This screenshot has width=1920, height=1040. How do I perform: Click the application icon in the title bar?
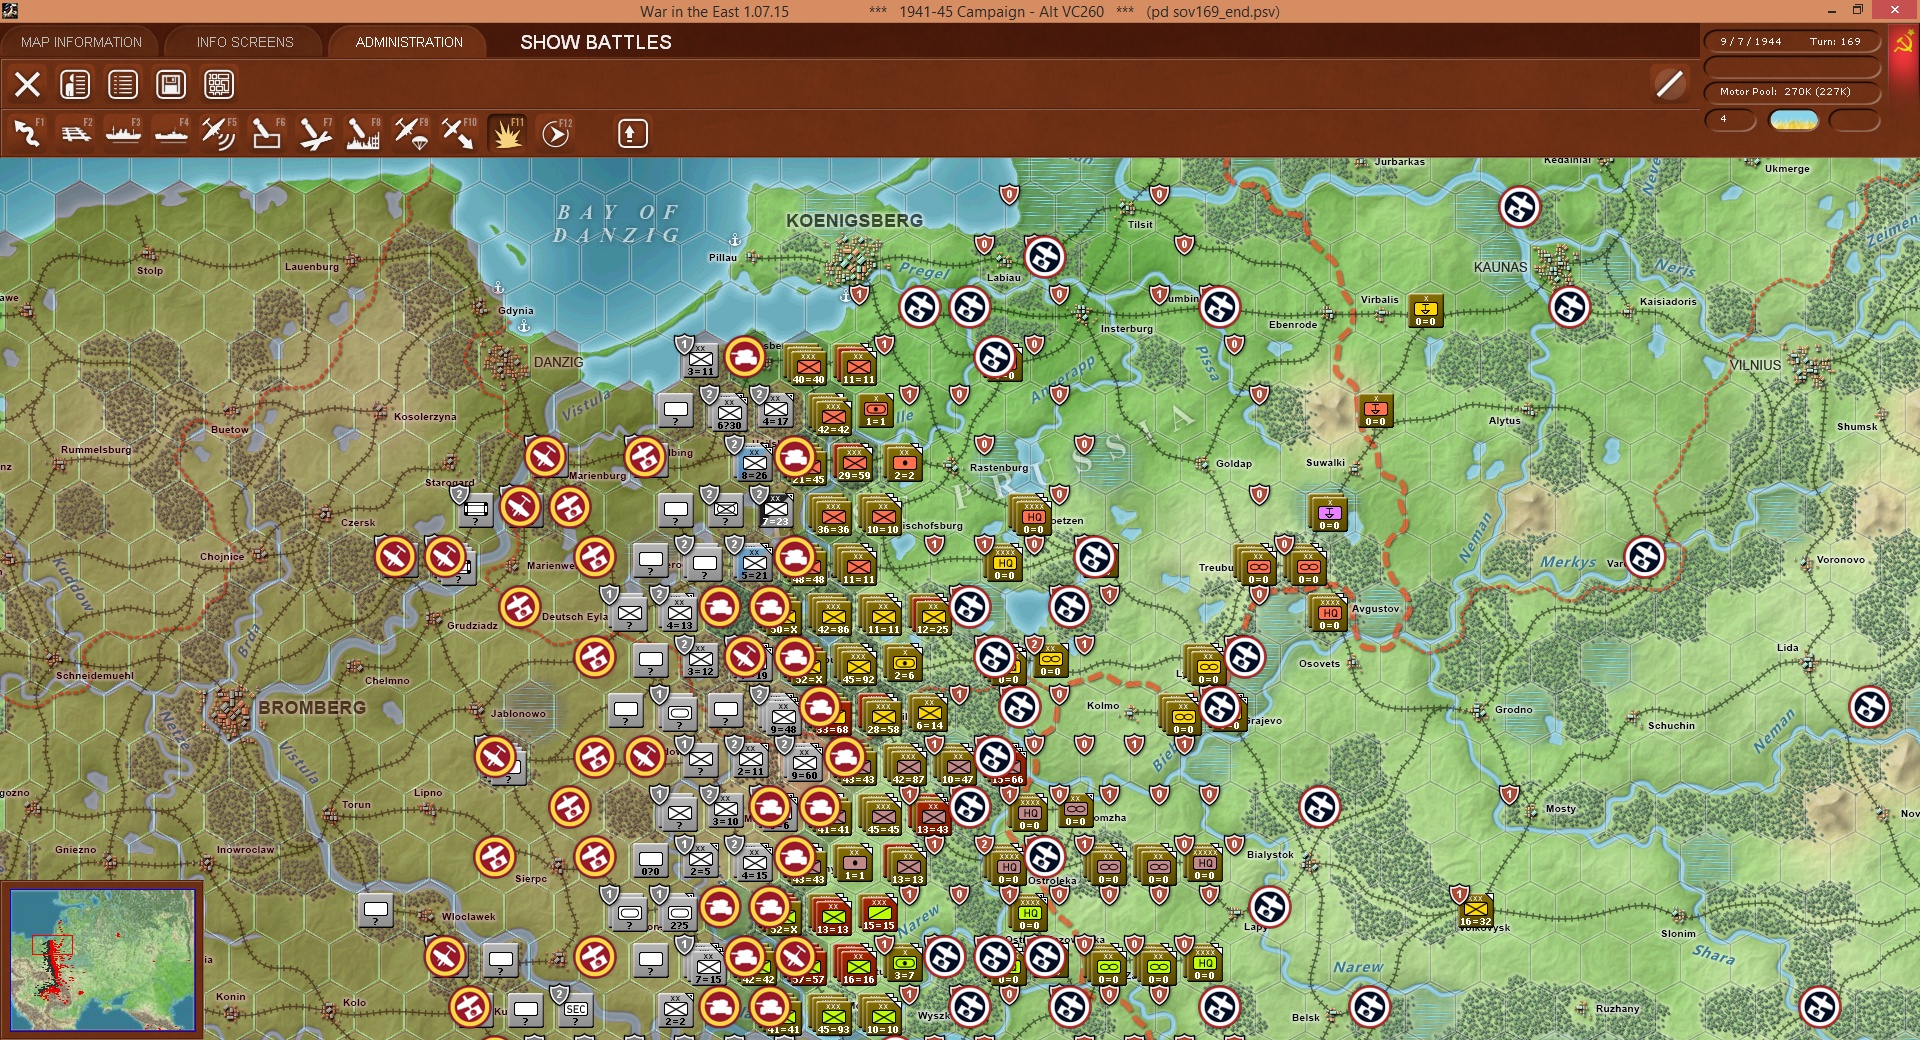pyautogui.click(x=10, y=11)
